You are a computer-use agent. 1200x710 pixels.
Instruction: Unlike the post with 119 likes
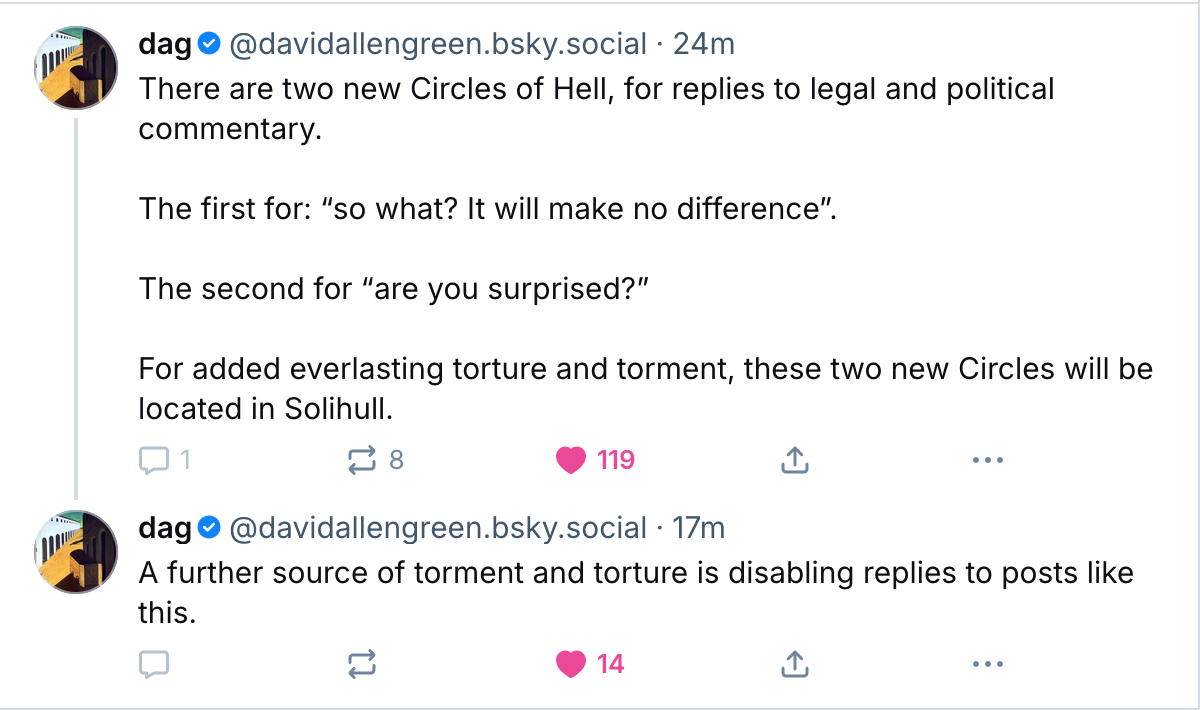click(571, 460)
